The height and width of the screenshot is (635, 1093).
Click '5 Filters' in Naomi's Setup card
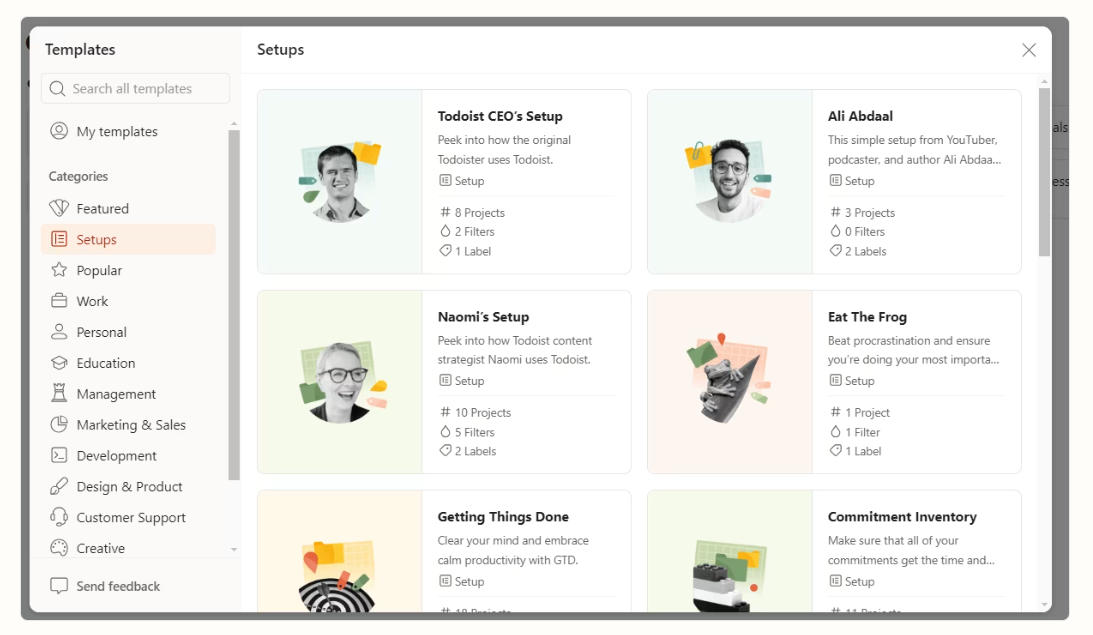[x=475, y=432]
